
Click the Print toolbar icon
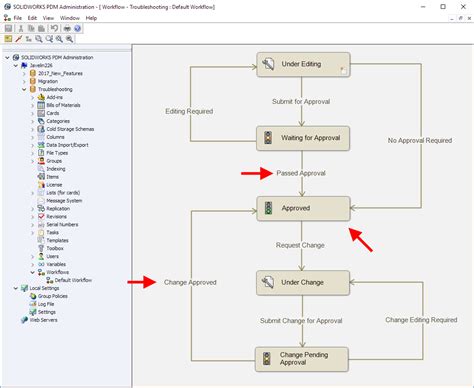tap(67, 28)
